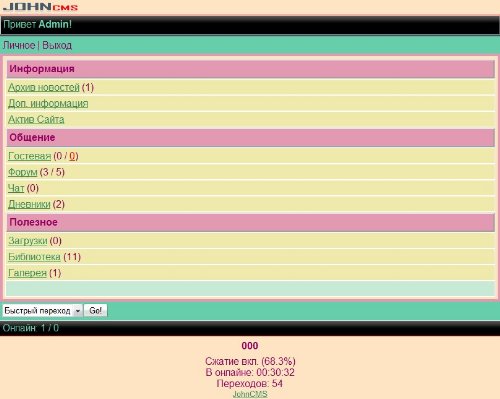Open Доп. информация page
Screen dimensions: 500x399
[x=48, y=103]
